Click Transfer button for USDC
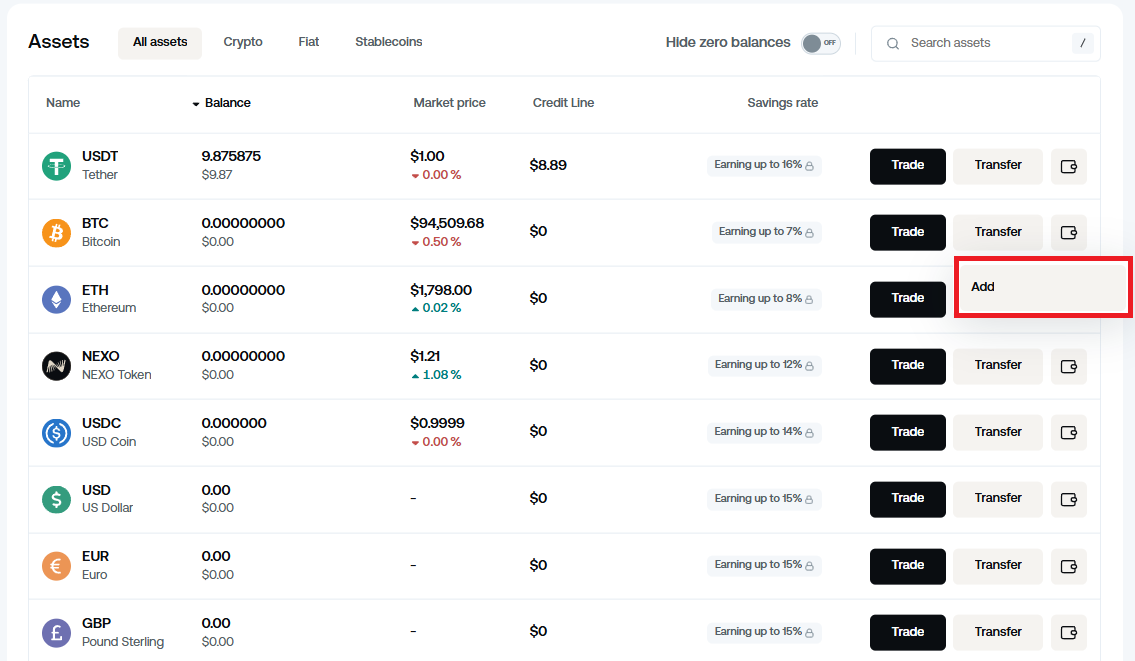The image size is (1135, 661). tap(997, 432)
